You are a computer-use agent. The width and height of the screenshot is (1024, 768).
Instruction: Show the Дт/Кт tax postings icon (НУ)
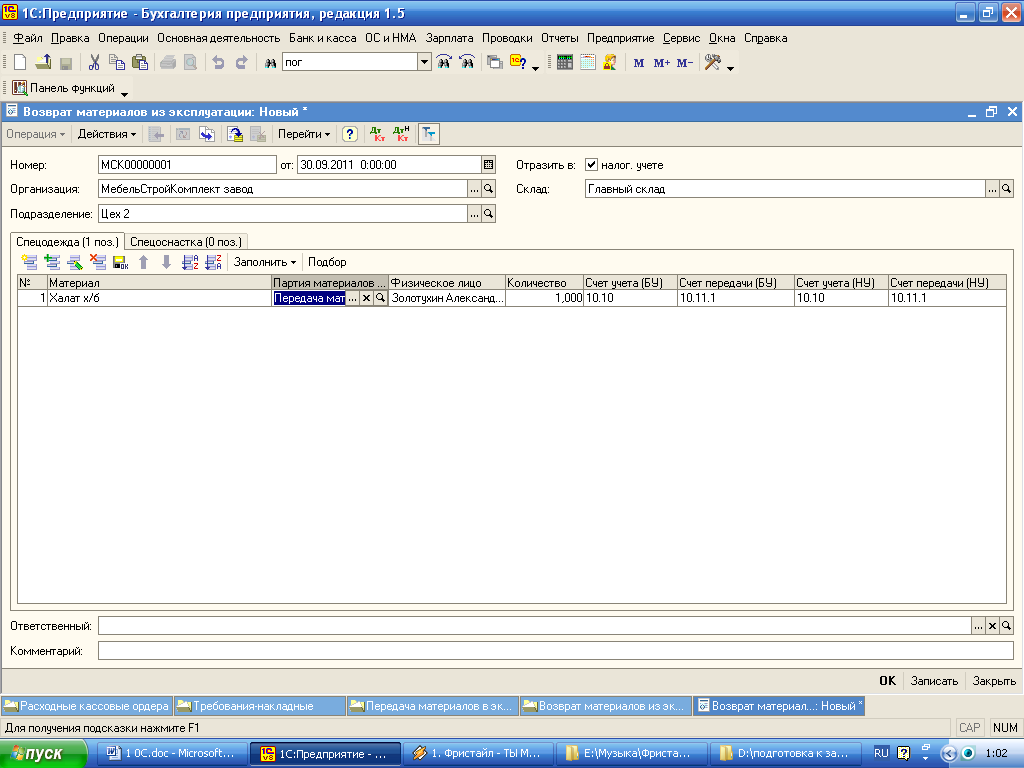pos(401,135)
